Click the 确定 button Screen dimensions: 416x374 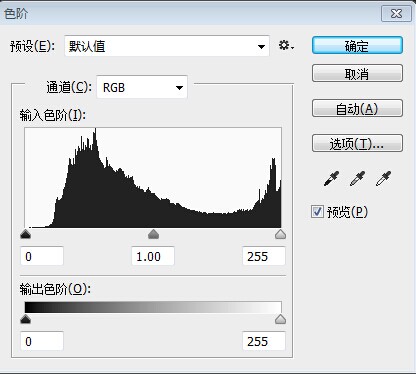[357, 45]
